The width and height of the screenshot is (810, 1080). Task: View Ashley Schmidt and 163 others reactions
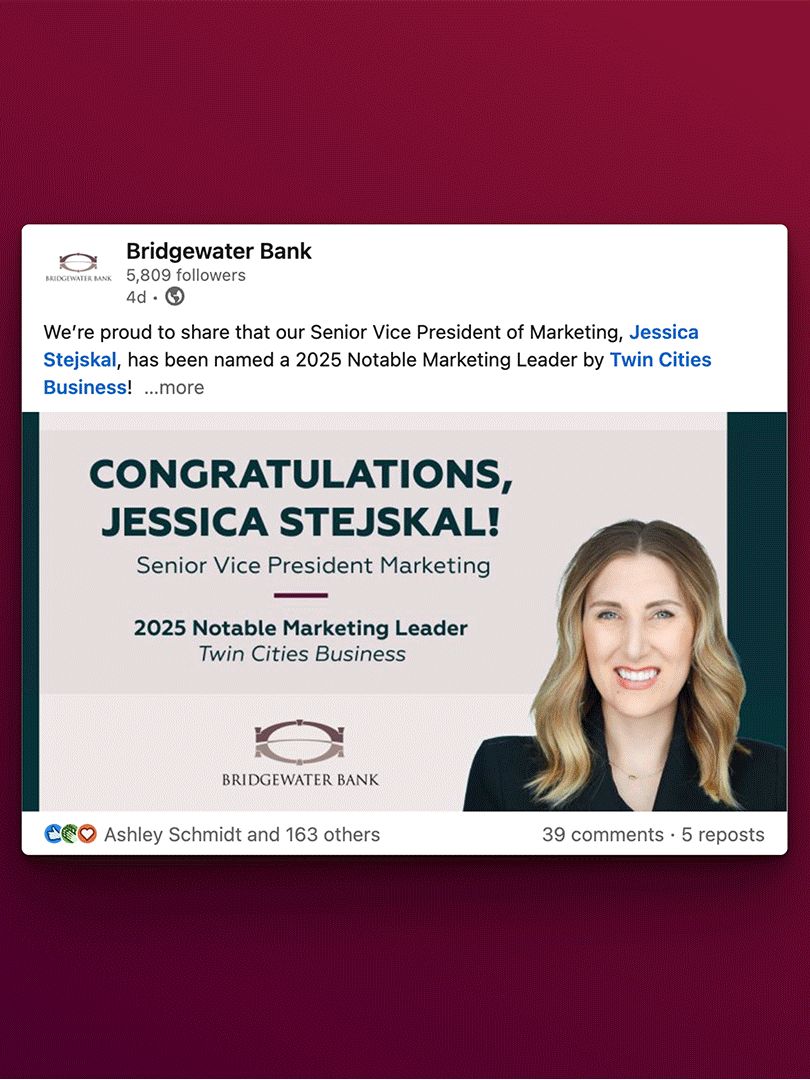pyautogui.click(x=242, y=835)
